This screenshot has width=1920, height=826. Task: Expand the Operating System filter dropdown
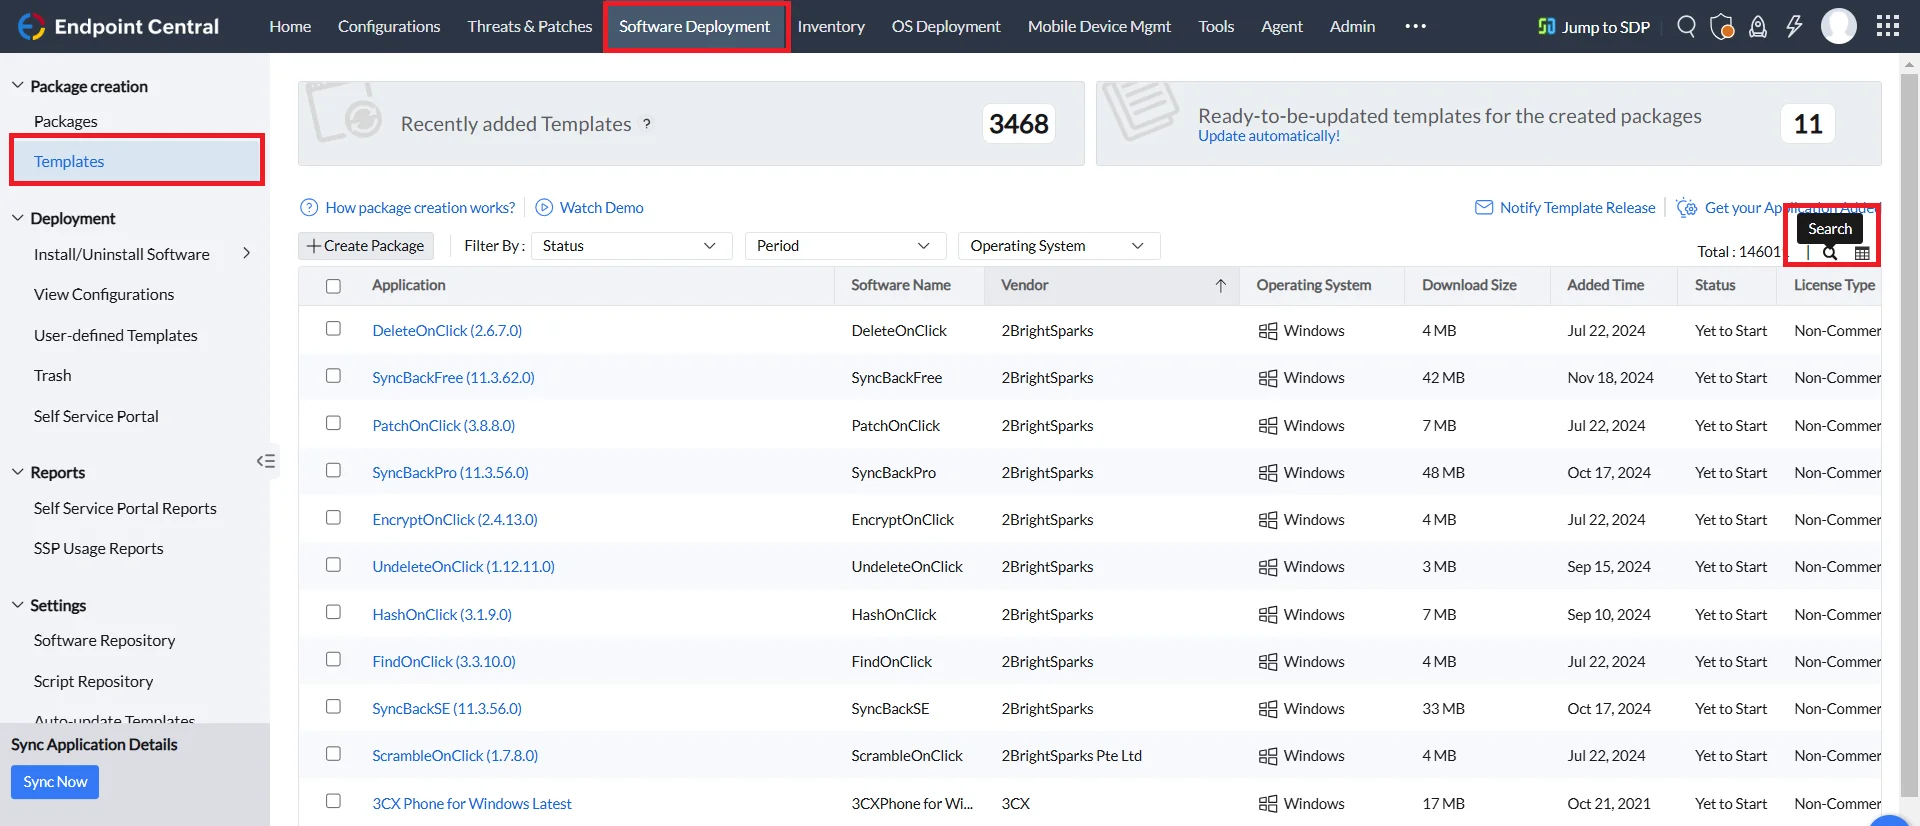tap(1058, 246)
